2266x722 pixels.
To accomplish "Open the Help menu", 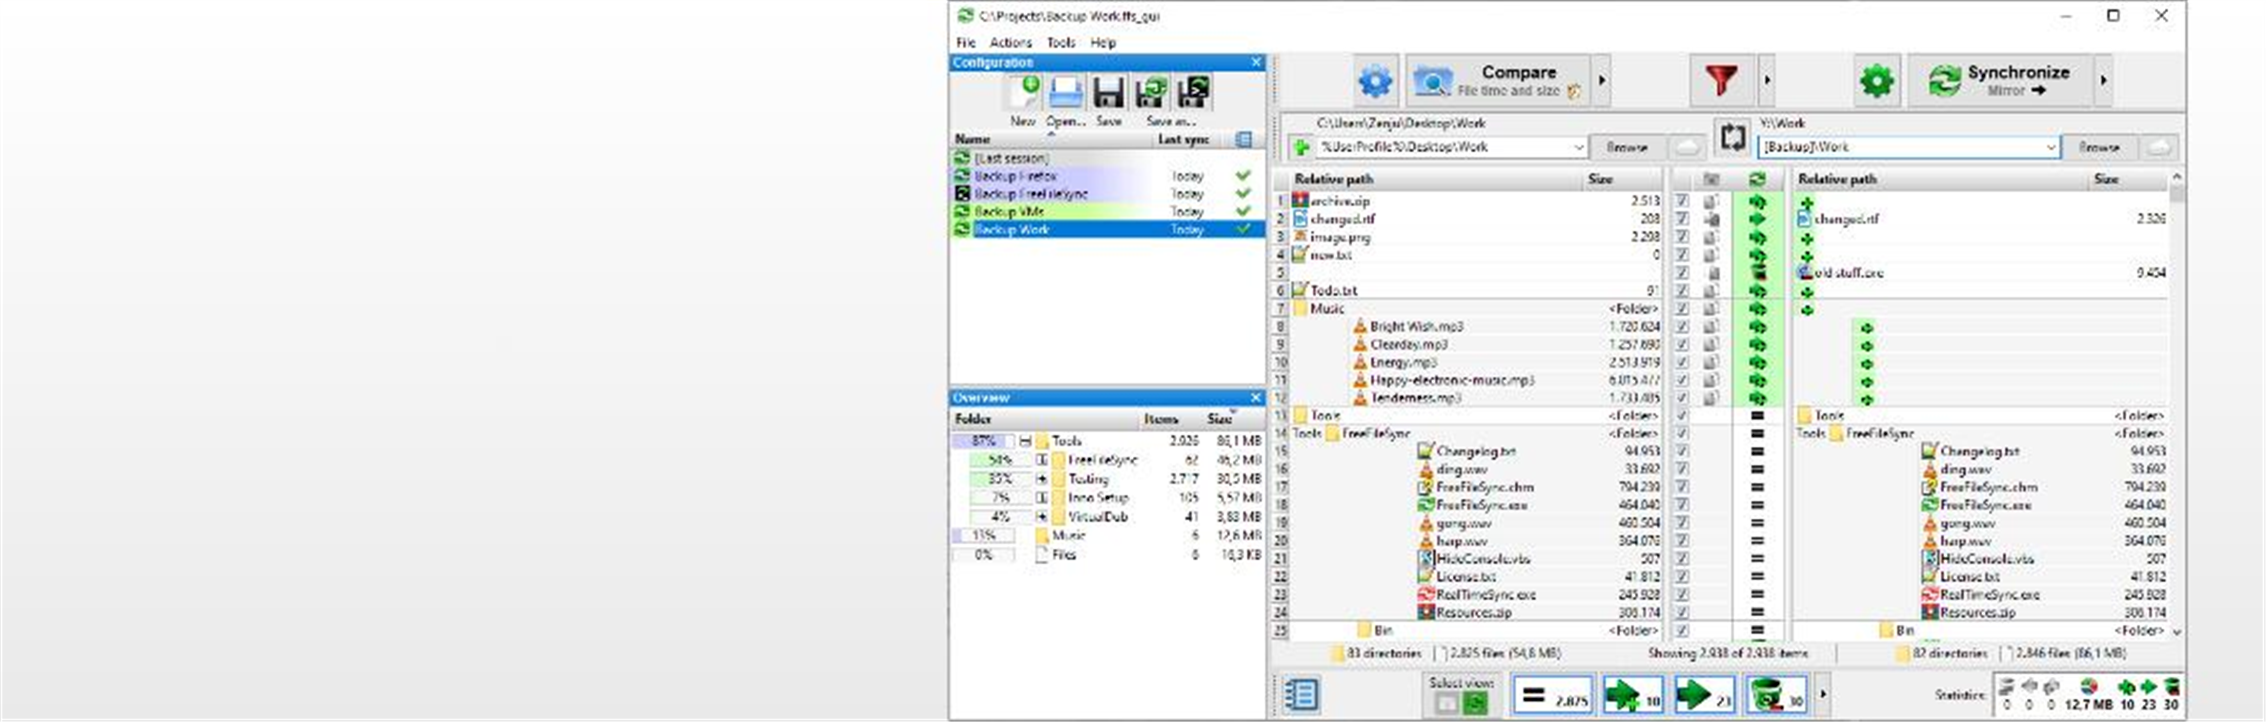I will pyautogui.click(x=1103, y=43).
